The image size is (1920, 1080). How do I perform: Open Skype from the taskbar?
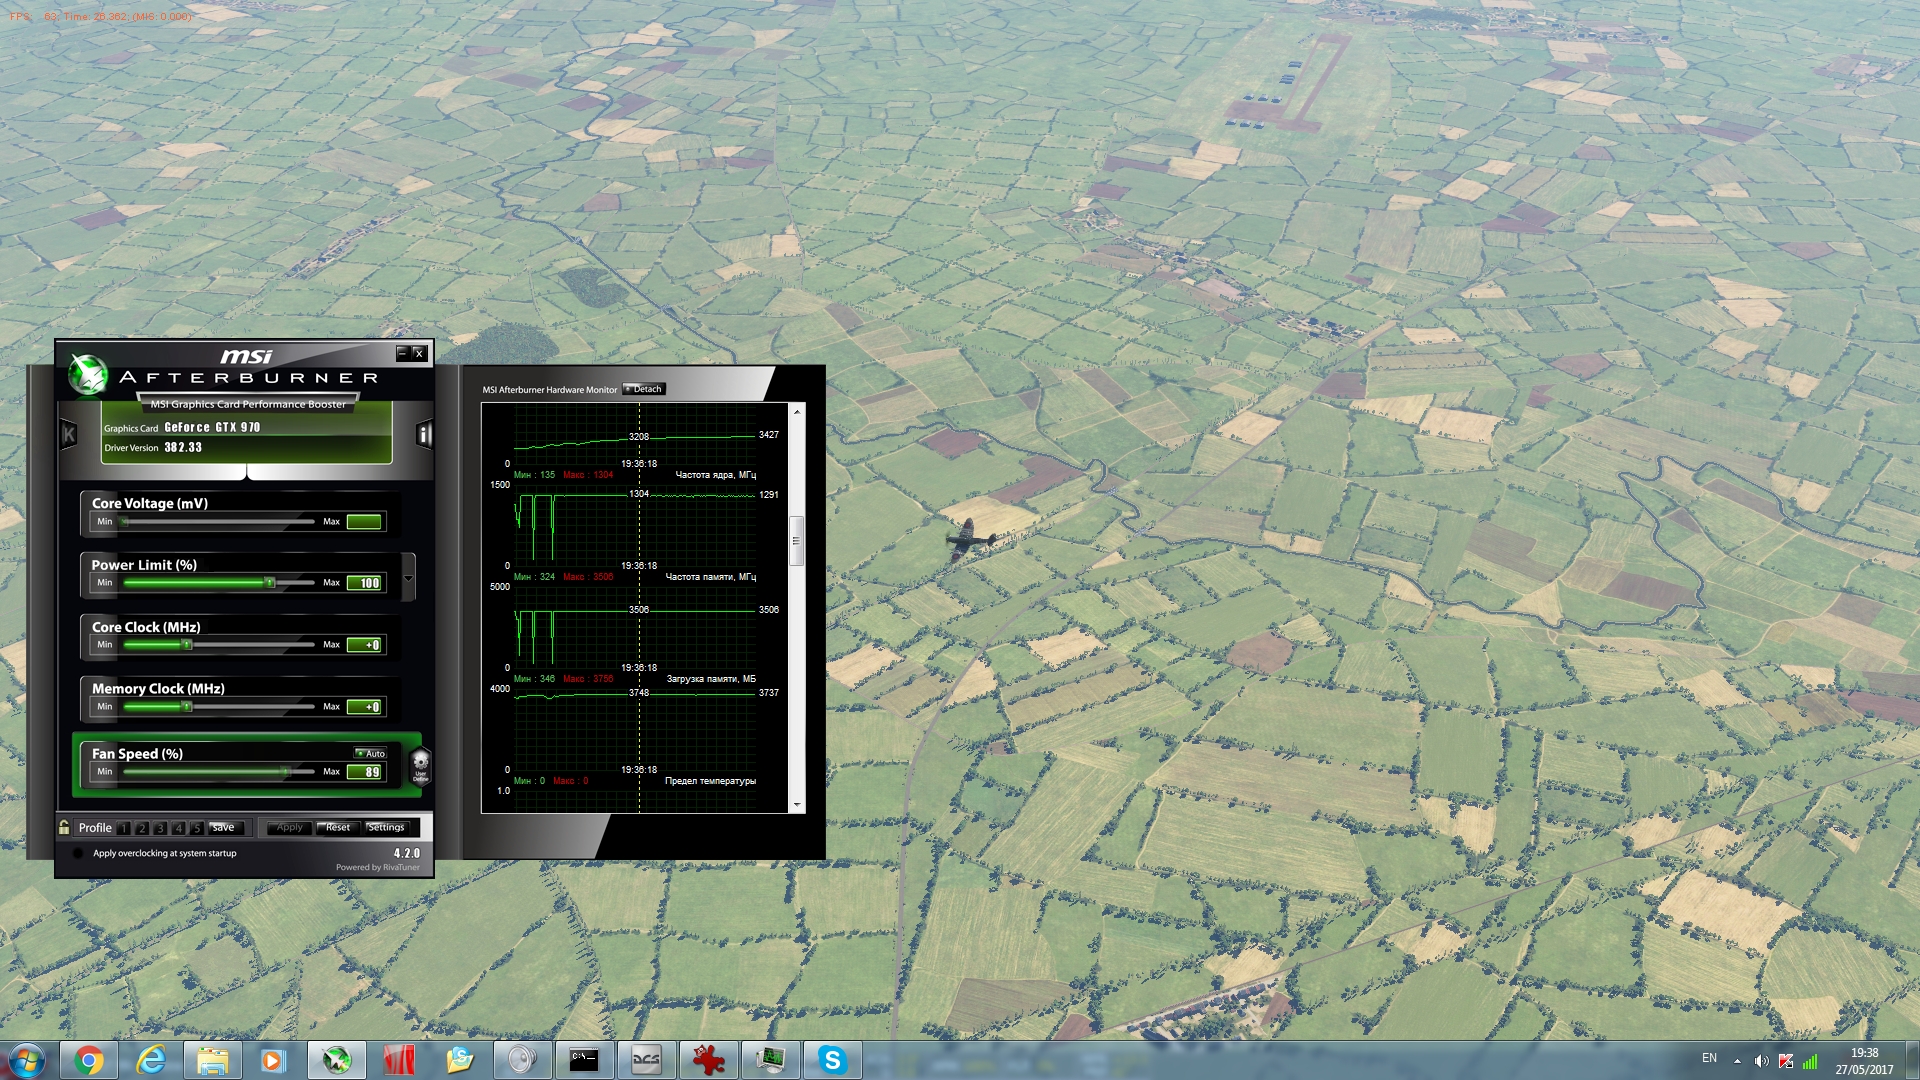pos(832,1060)
